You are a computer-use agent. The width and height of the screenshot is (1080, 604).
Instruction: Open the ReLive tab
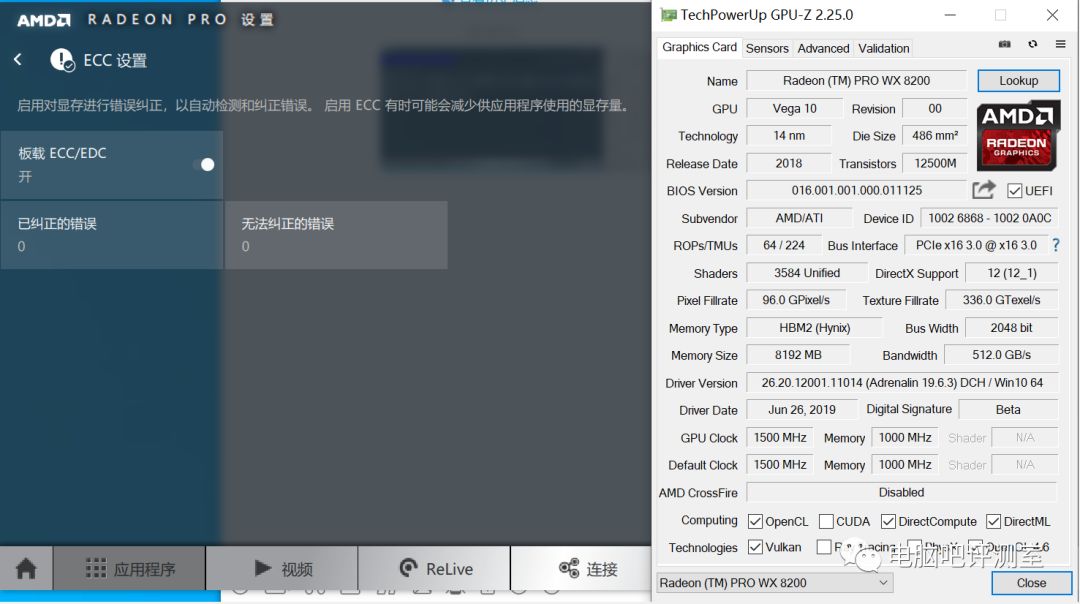(x=435, y=569)
